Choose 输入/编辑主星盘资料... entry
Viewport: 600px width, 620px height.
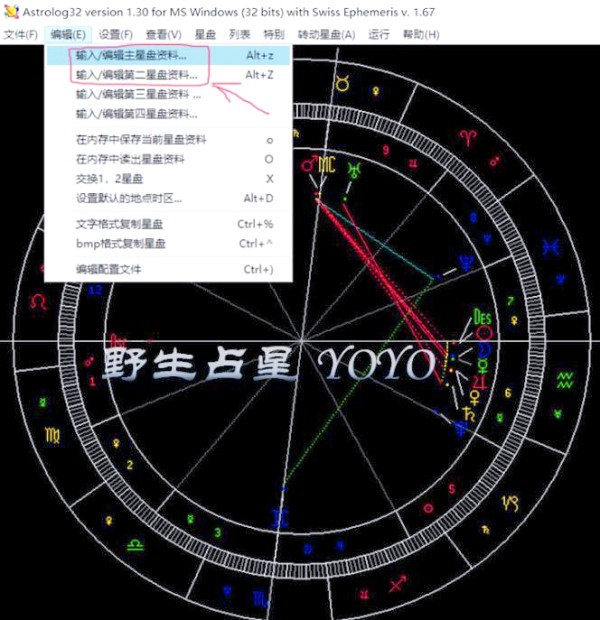click(x=168, y=55)
